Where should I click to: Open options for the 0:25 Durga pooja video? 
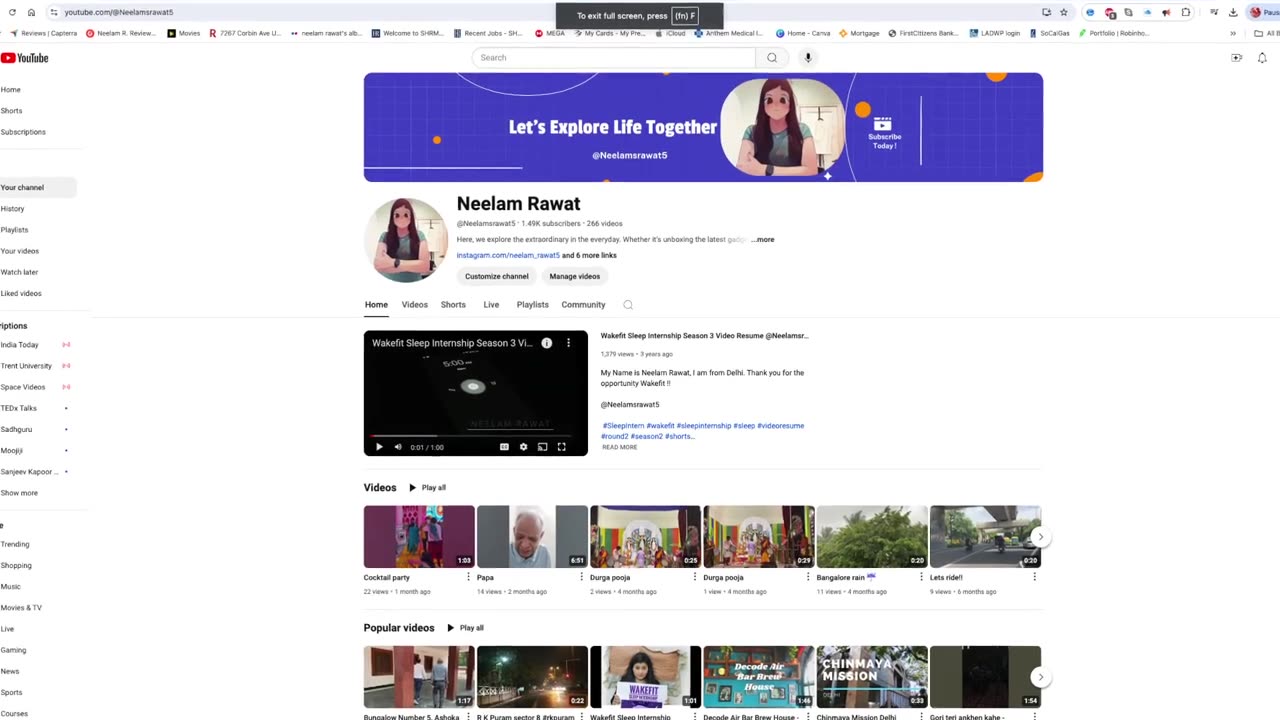[x=694, y=577]
